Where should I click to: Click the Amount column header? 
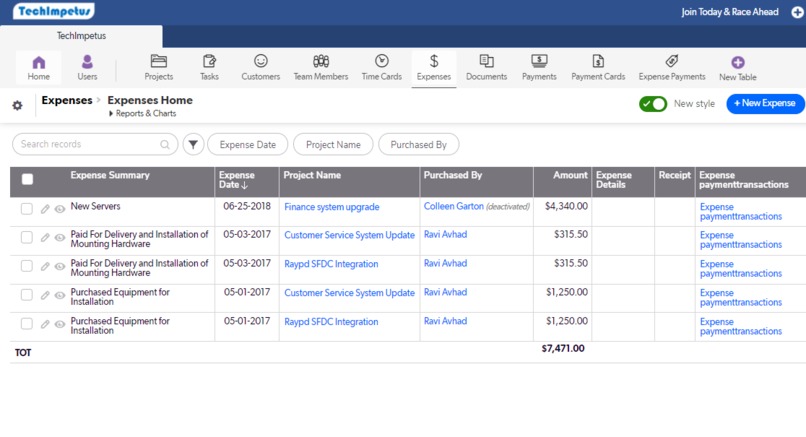570,175
